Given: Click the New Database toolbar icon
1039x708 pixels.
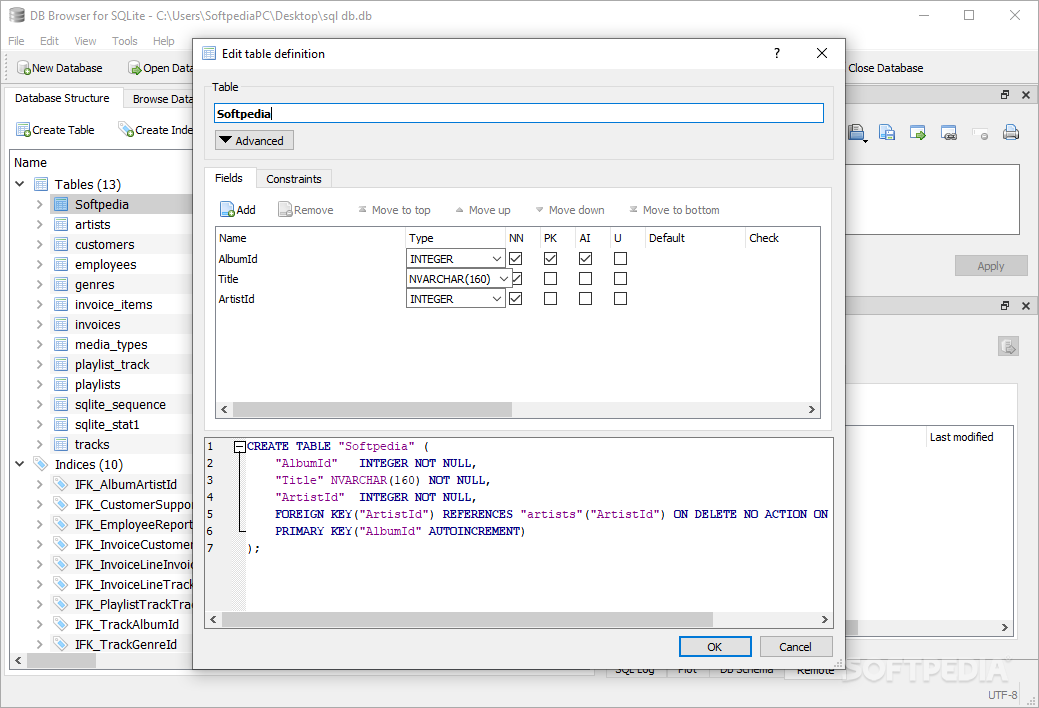Looking at the screenshot, I should pyautogui.click(x=24, y=68).
